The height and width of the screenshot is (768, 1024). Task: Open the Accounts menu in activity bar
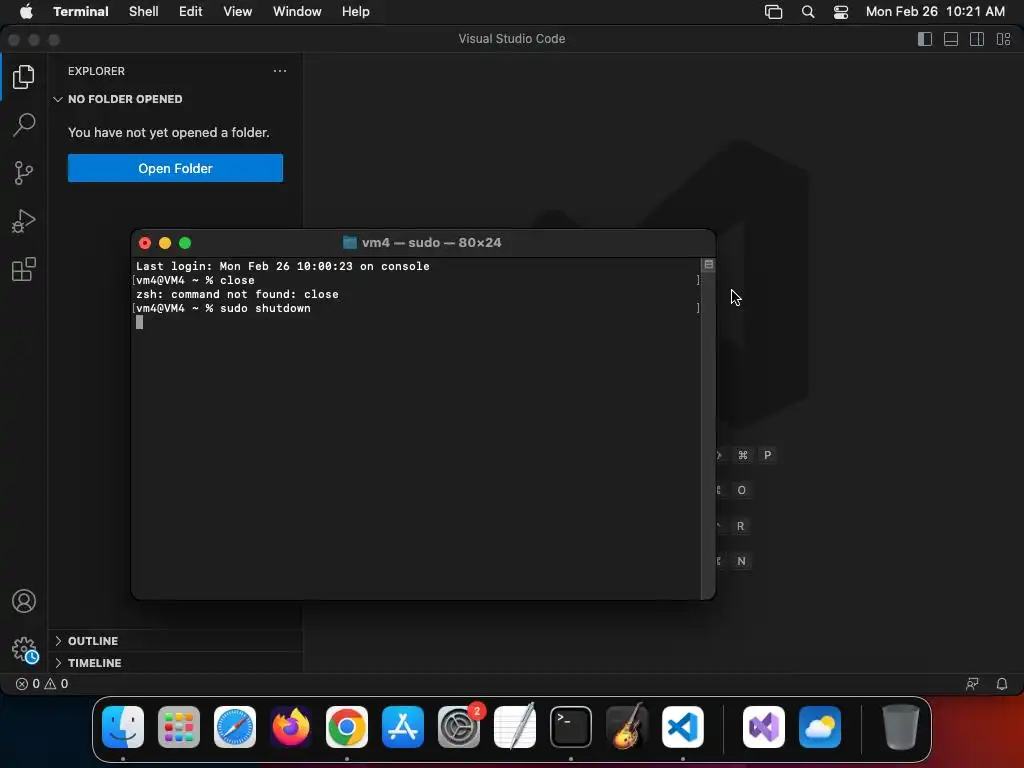pos(24,601)
